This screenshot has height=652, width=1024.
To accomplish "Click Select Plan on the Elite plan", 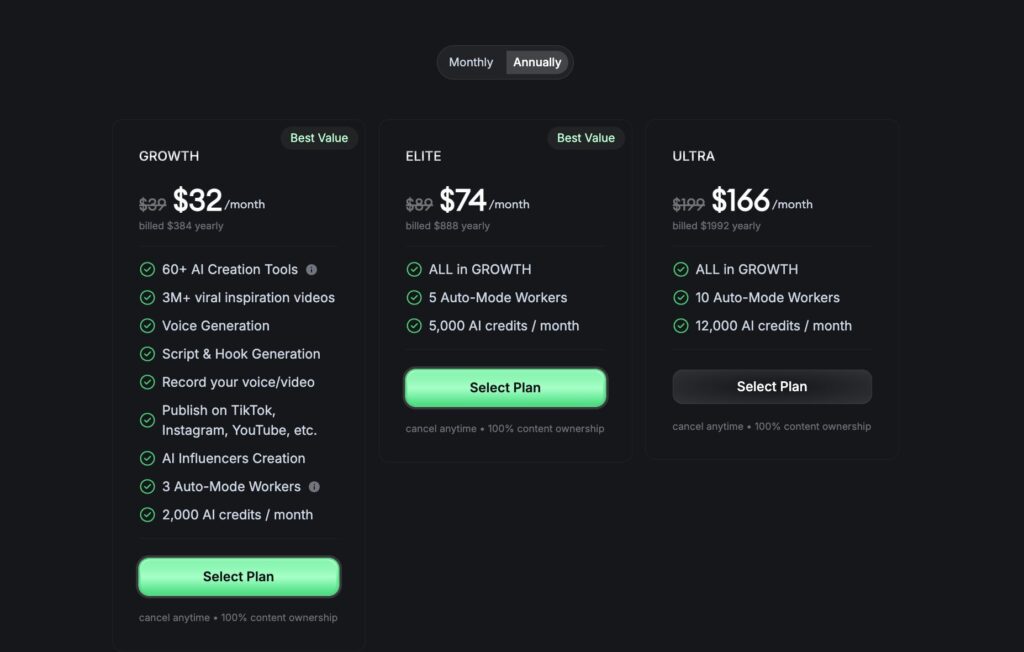I will pos(505,387).
